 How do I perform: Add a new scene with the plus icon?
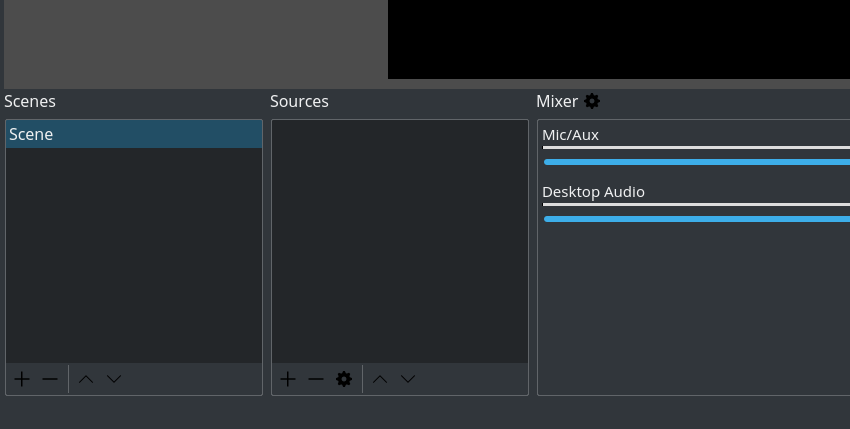point(22,379)
